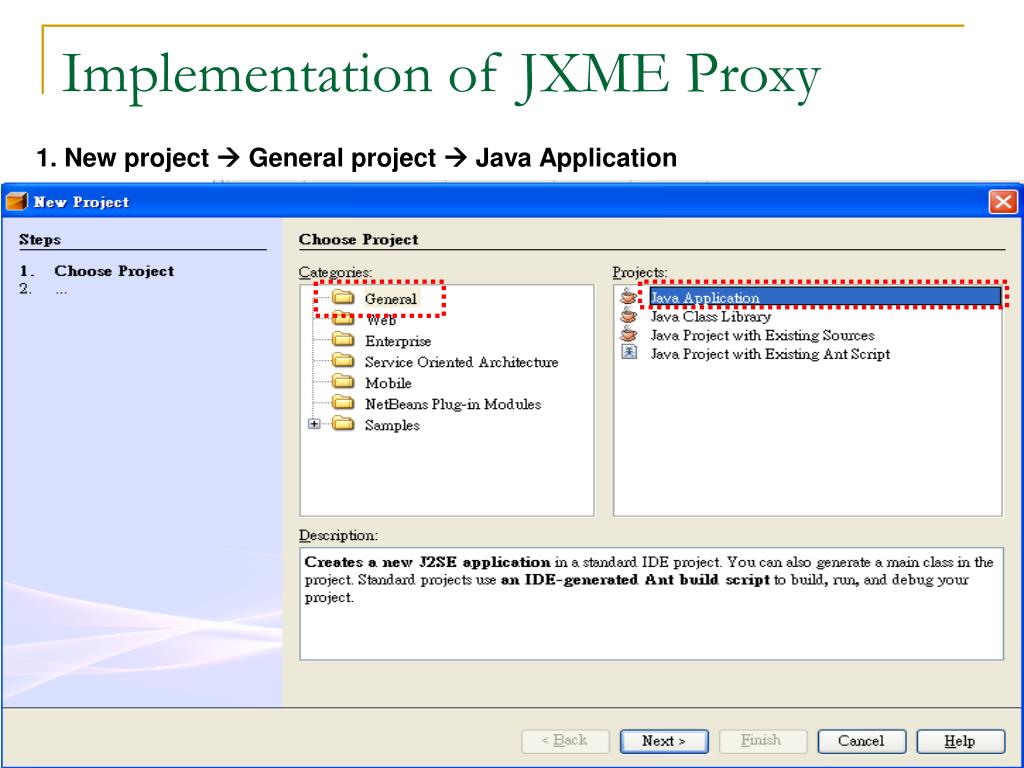
Task: Click the Java Application coffee cup icon
Action: (x=628, y=296)
